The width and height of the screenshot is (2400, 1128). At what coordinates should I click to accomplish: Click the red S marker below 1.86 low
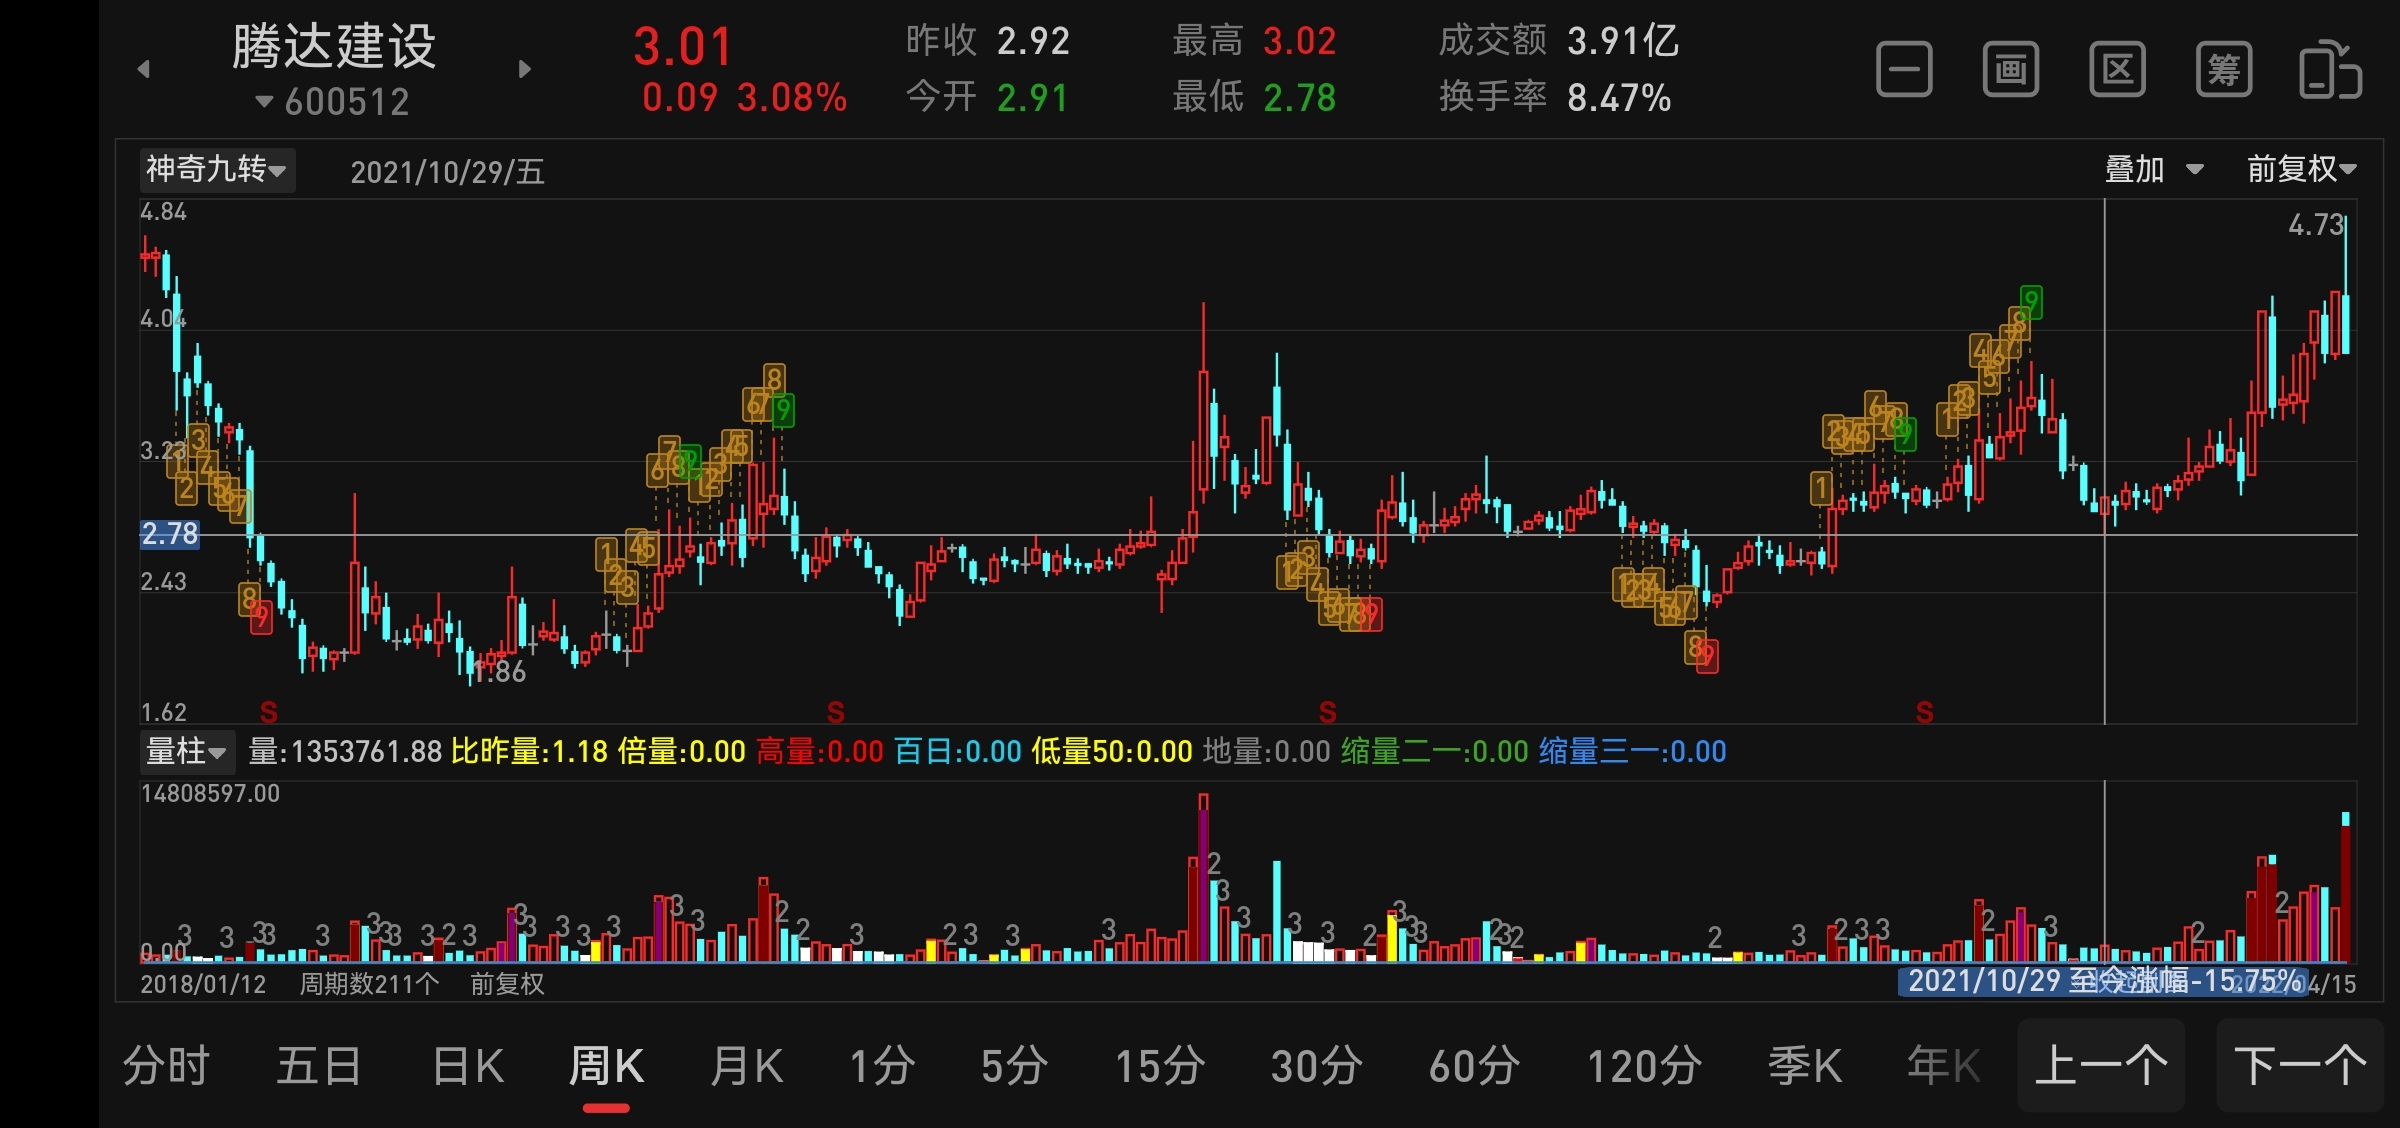pyautogui.click(x=268, y=712)
